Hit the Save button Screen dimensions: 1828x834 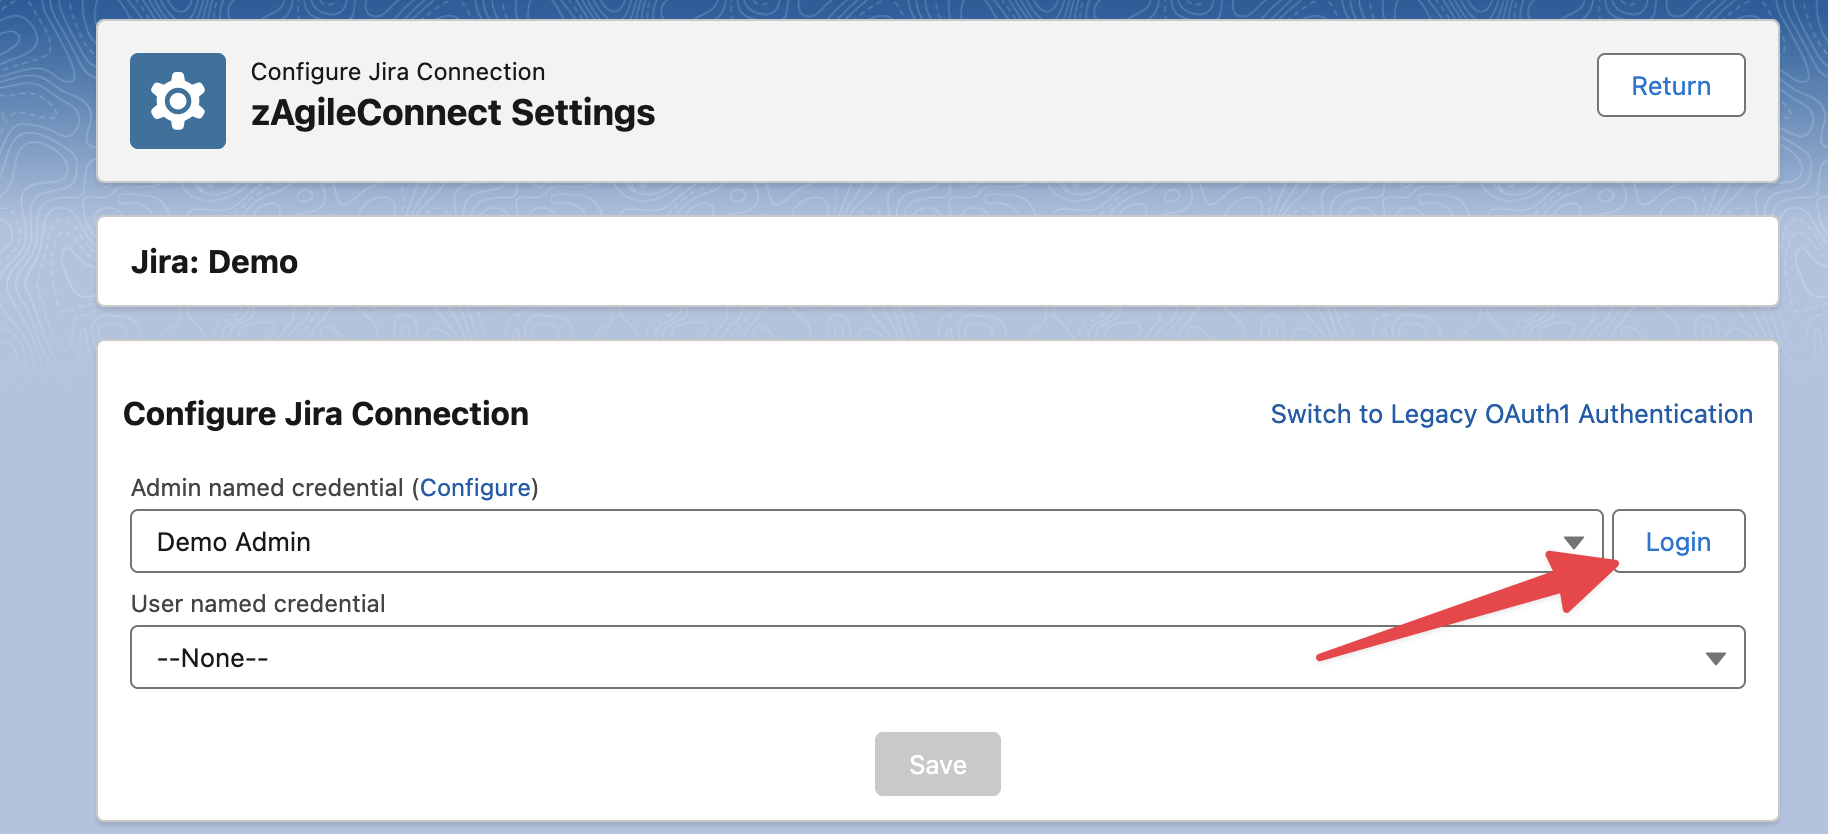tap(937, 765)
